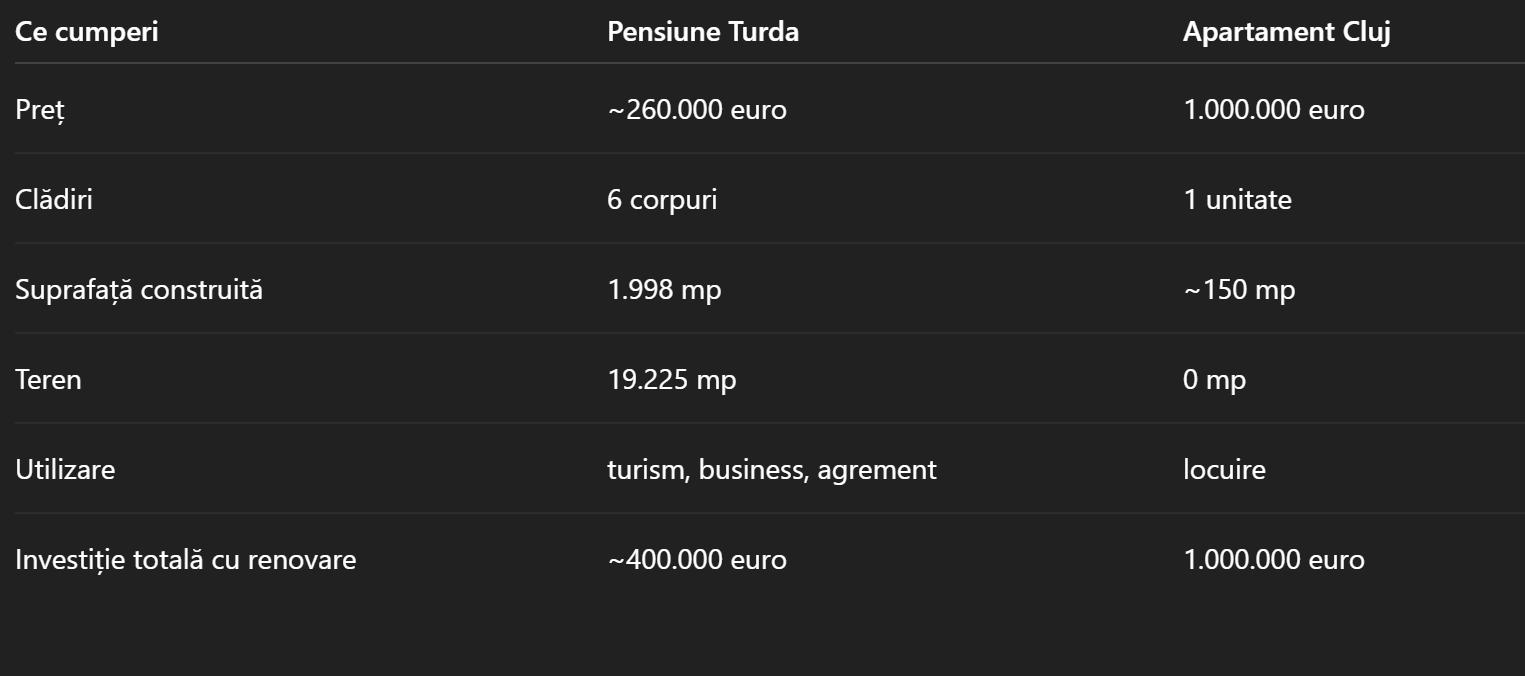Viewport: 1525px width, 676px height.
Task: Click the "~260.000 euro" price cell
Action: [x=697, y=110]
